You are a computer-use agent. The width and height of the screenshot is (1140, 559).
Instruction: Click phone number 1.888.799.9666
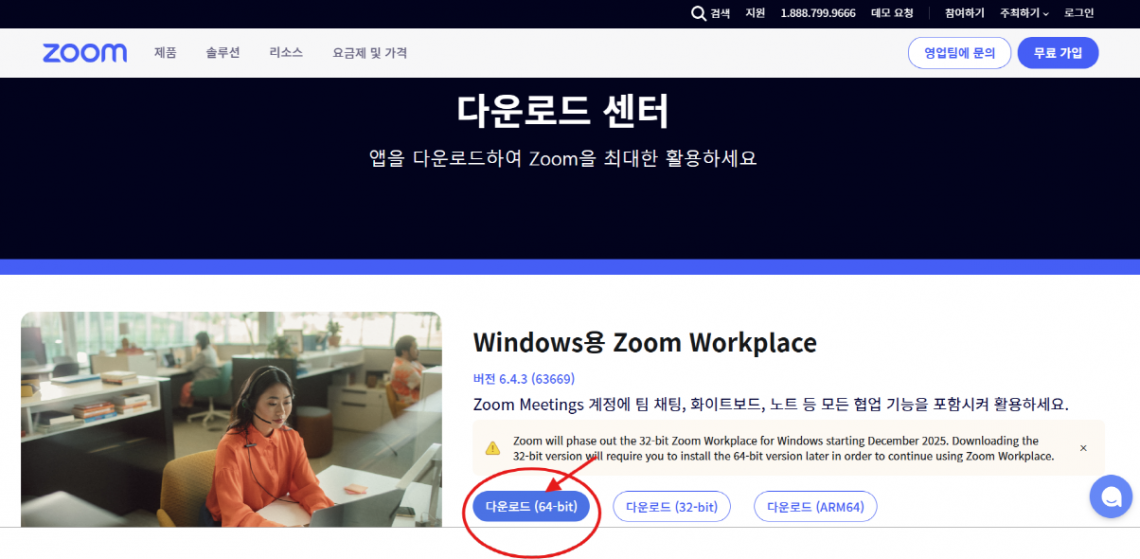pyautogui.click(x=818, y=13)
